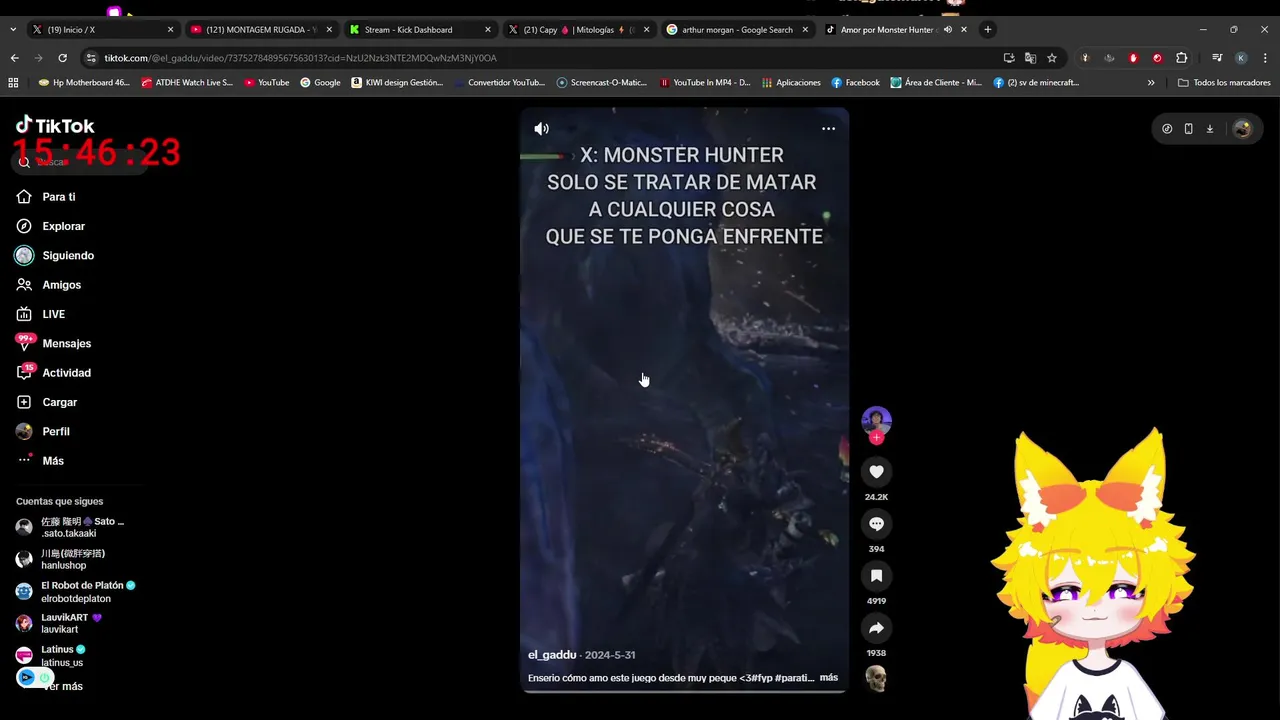Open the Siguiendo feed
The height and width of the screenshot is (720, 1280).
pos(68,256)
